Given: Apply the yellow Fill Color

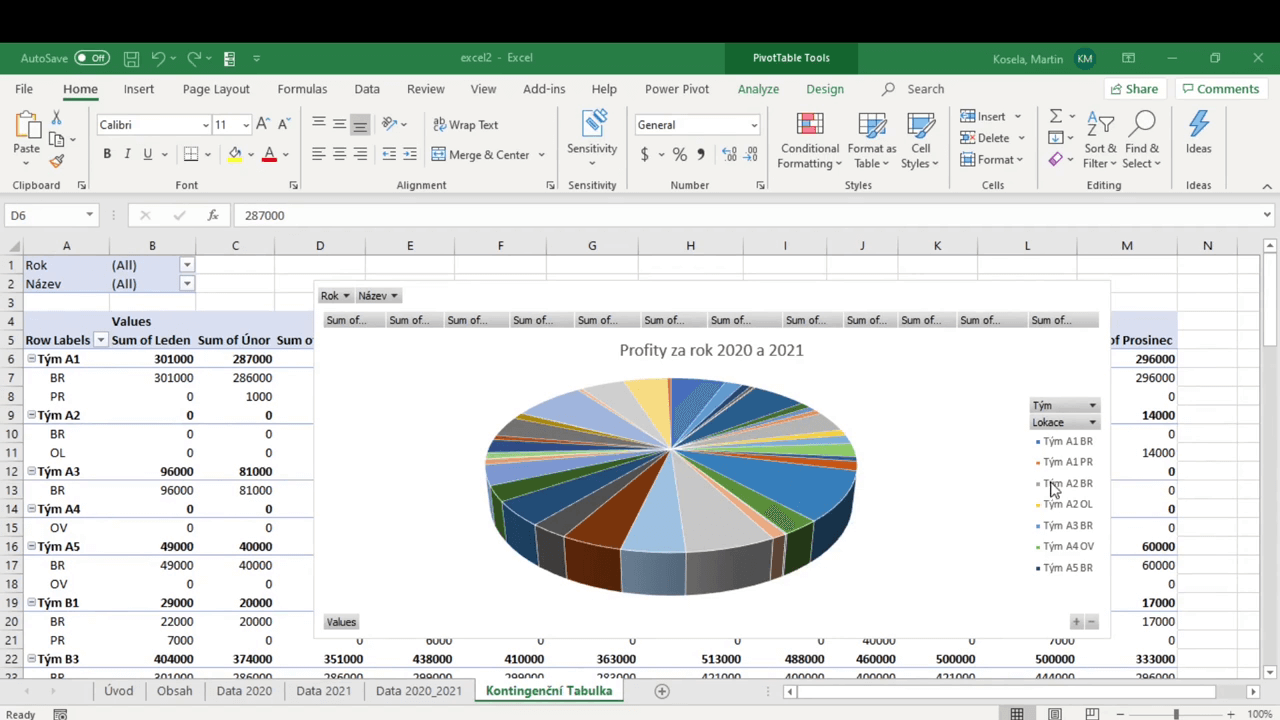Looking at the screenshot, I should [234, 154].
